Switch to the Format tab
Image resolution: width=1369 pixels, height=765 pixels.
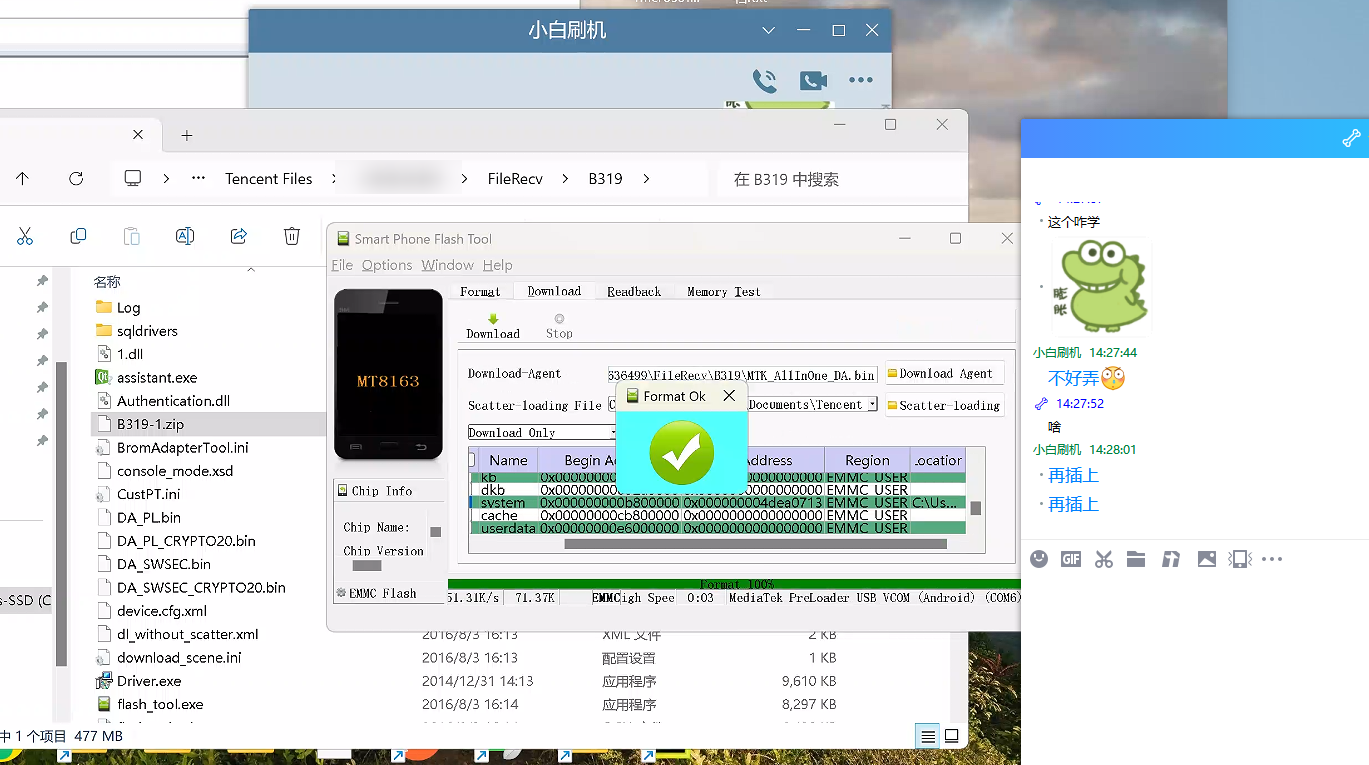coord(480,291)
